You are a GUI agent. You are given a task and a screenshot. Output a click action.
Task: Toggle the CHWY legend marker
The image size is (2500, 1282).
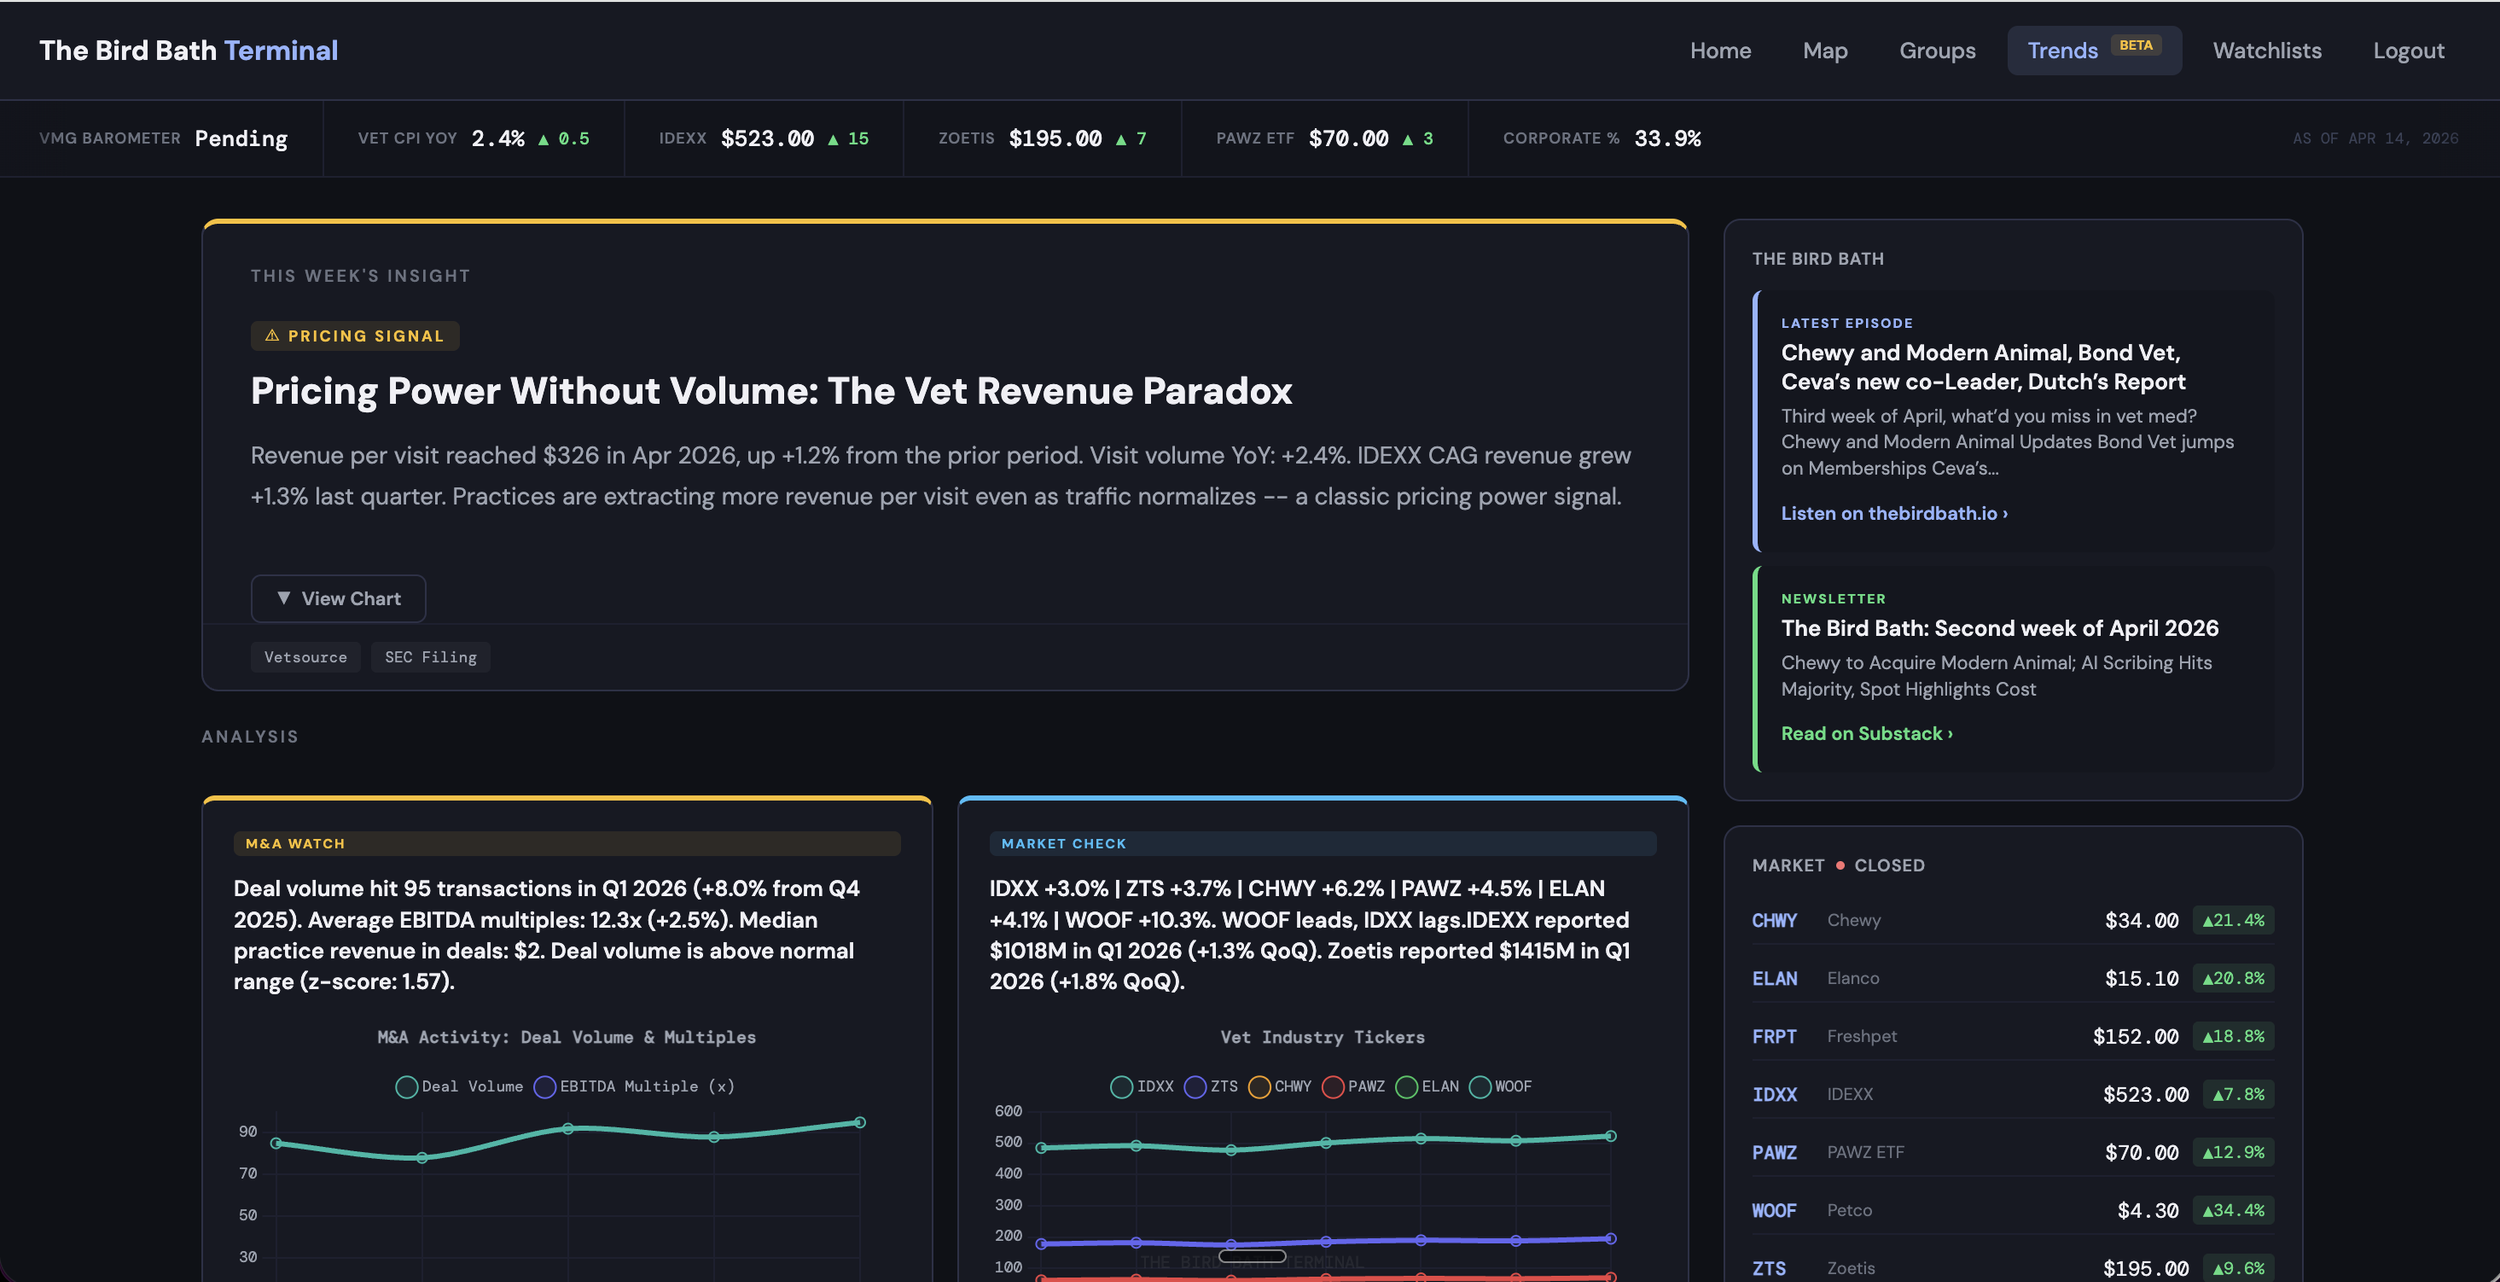1259,1087
